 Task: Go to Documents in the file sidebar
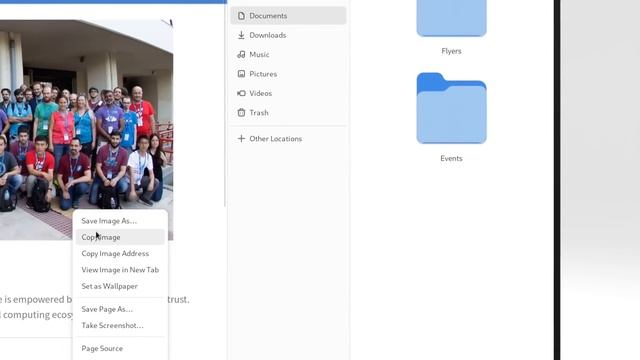(x=288, y=16)
